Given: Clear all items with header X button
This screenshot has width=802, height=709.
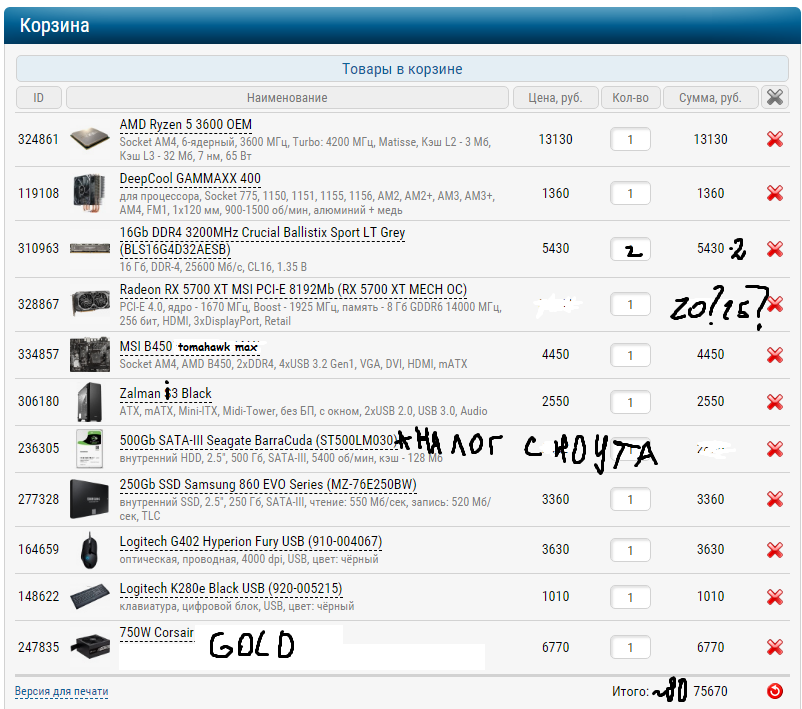Looking at the screenshot, I should [775, 97].
